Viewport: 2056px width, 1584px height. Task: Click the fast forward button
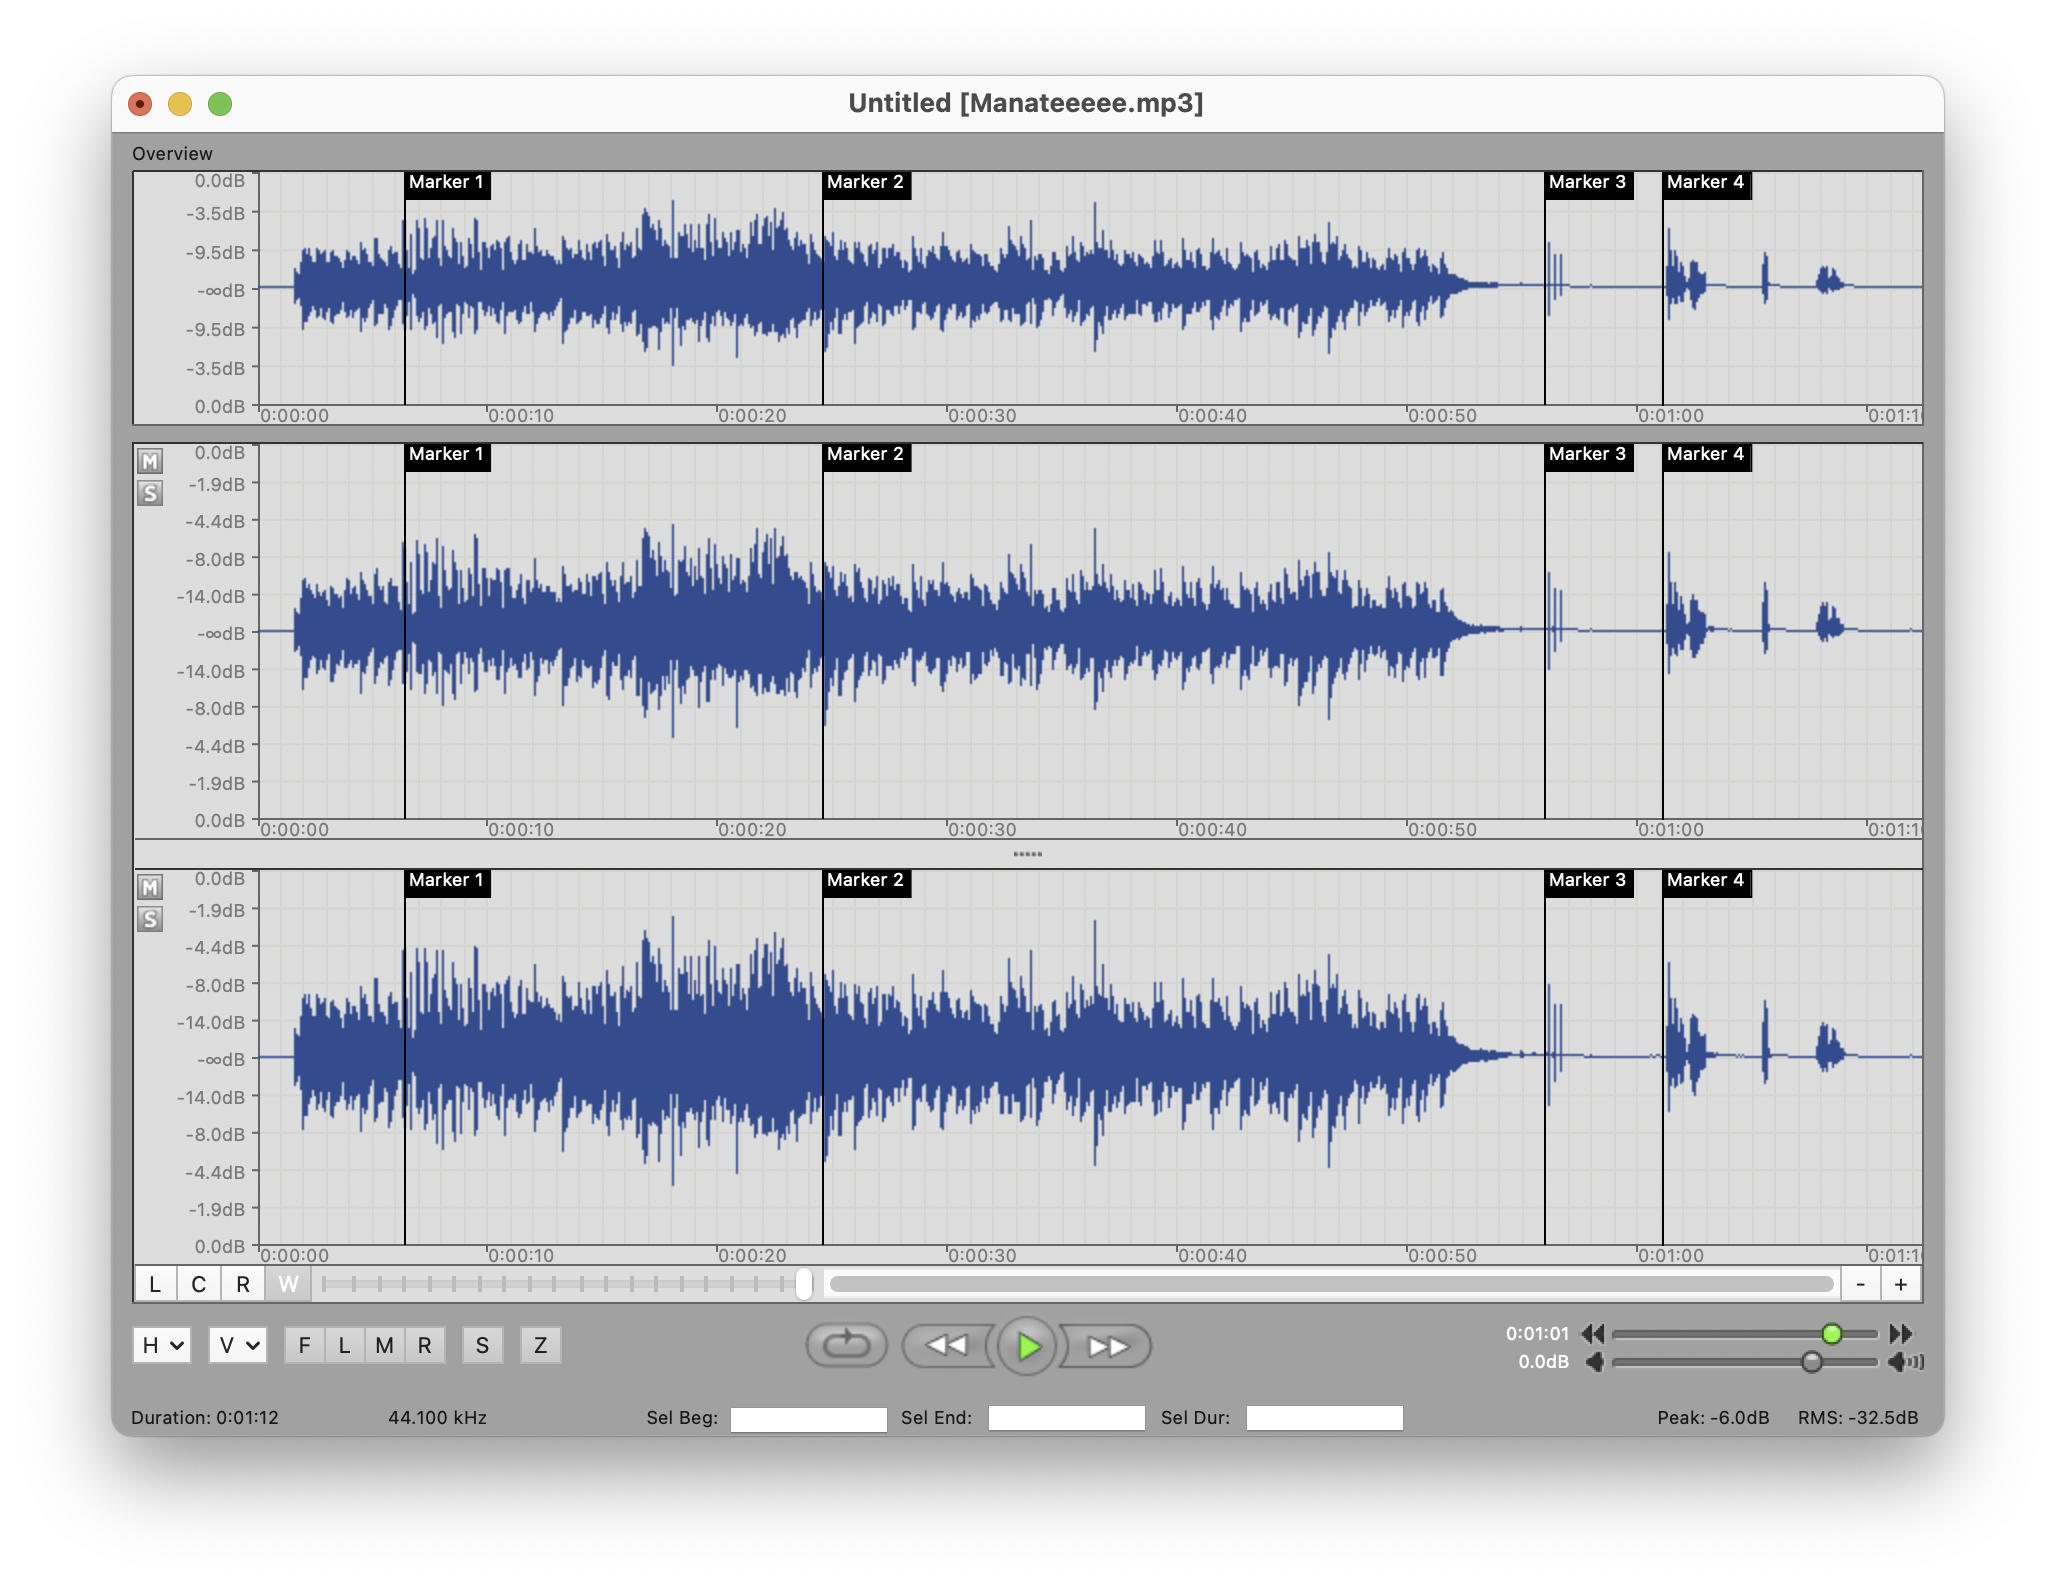[x=1106, y=1345]
